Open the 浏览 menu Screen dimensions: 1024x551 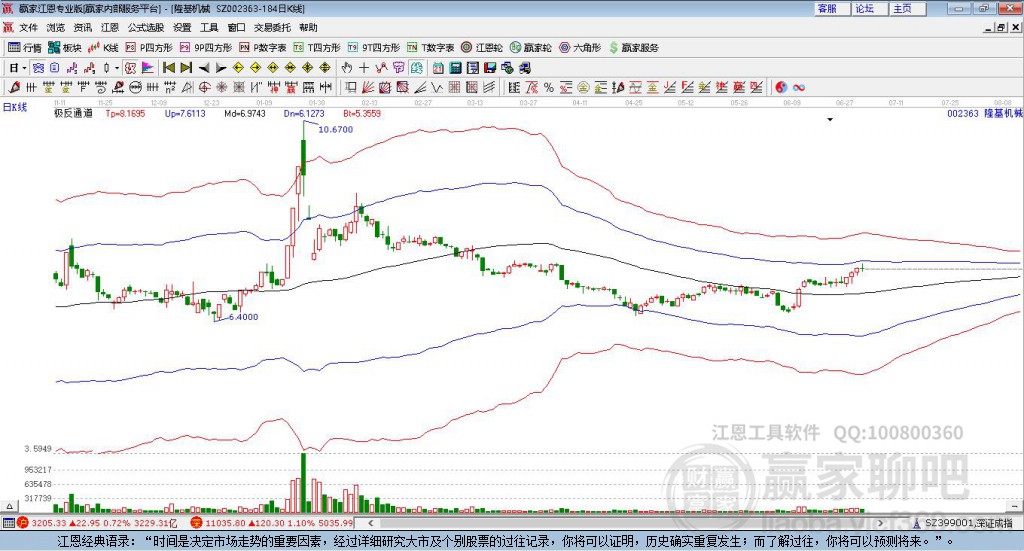pyautogui.click(x=56, y=27)
